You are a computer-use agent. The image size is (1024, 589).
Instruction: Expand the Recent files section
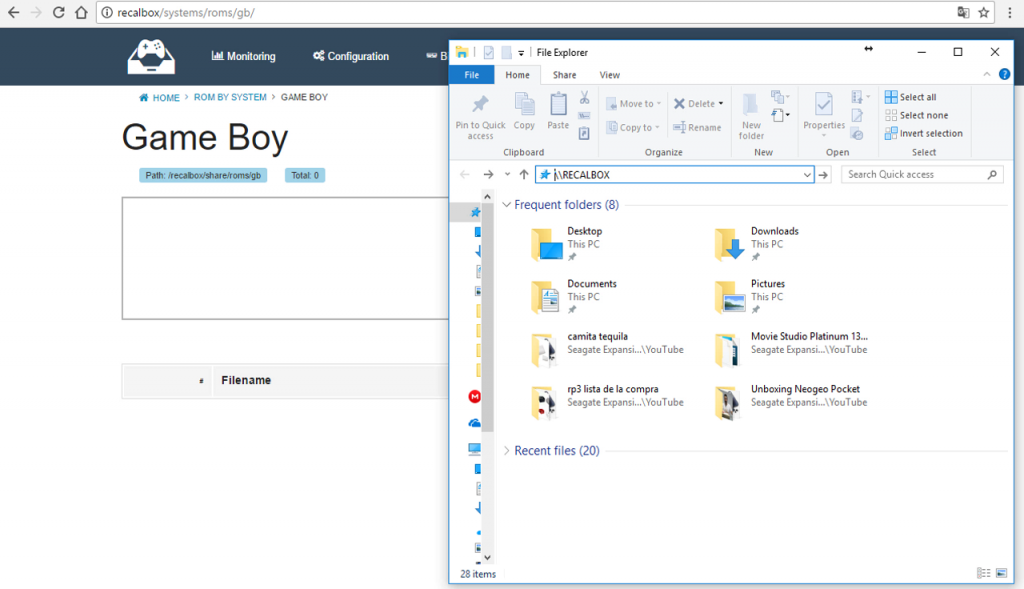pyautogui.click(x=506, y=451)
